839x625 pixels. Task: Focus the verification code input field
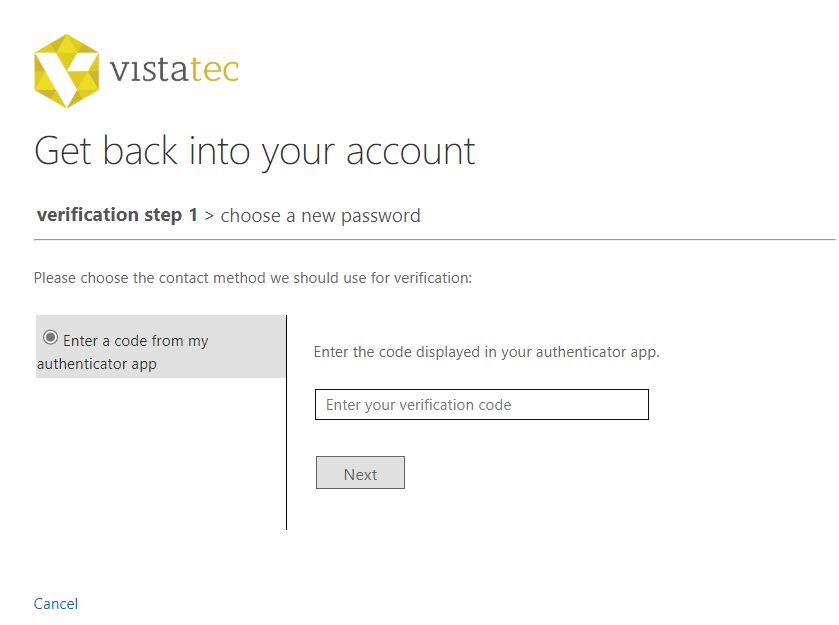tap(482, 405)
